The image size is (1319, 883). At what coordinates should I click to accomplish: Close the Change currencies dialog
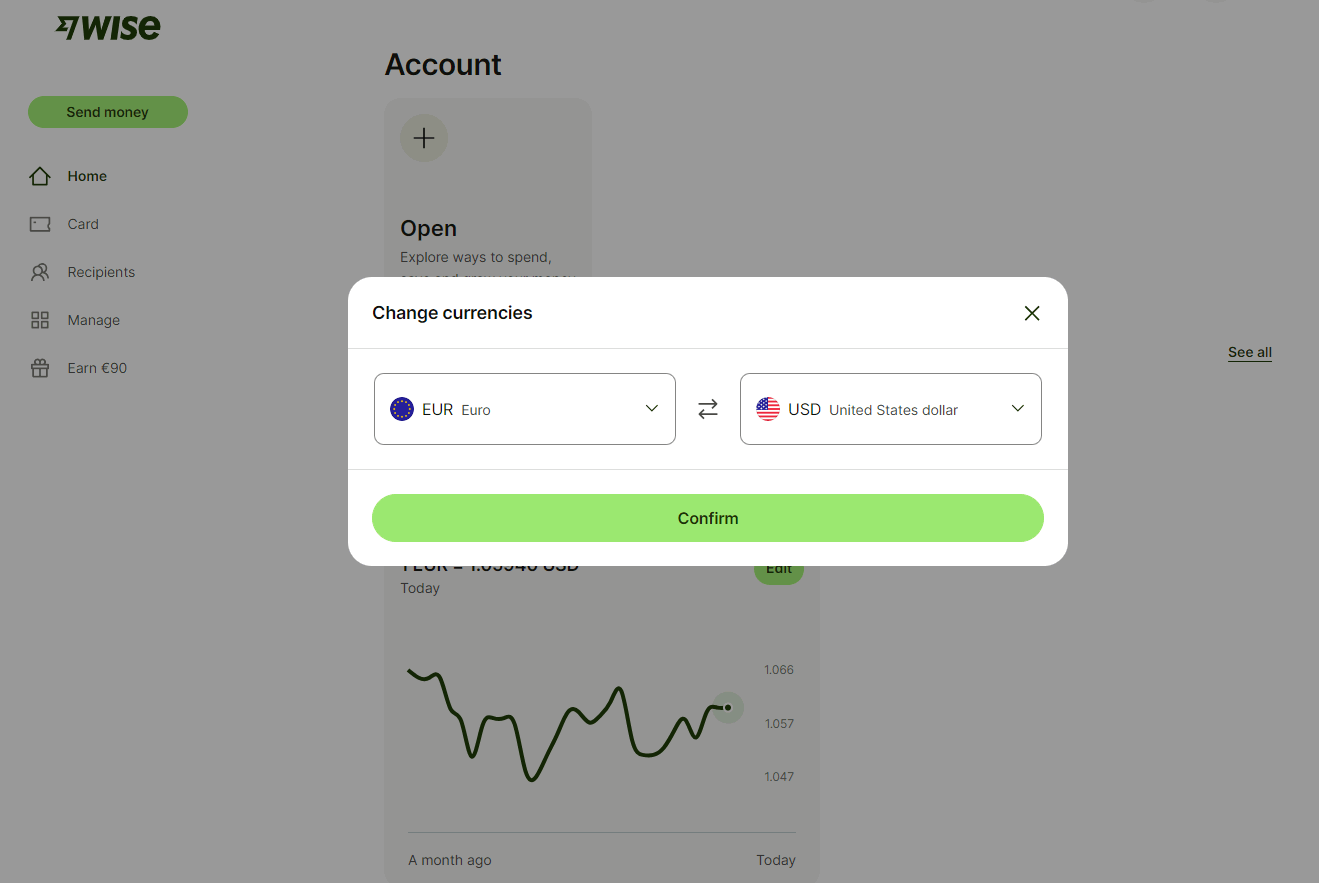point(1032,313)
